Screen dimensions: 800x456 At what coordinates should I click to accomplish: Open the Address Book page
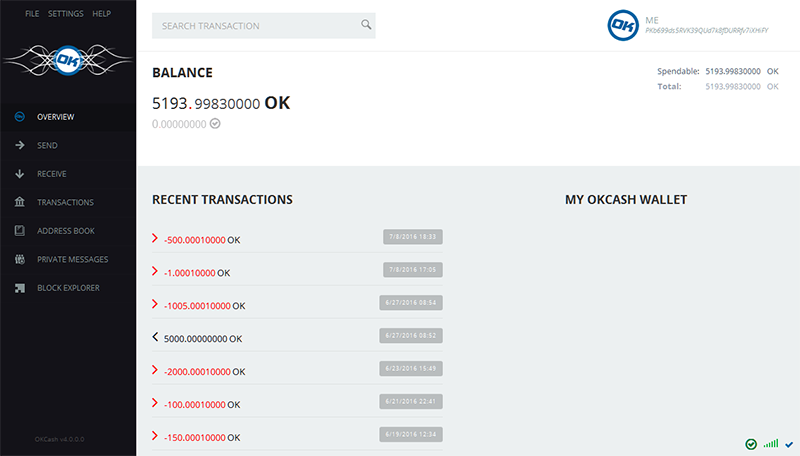point(68,231)
